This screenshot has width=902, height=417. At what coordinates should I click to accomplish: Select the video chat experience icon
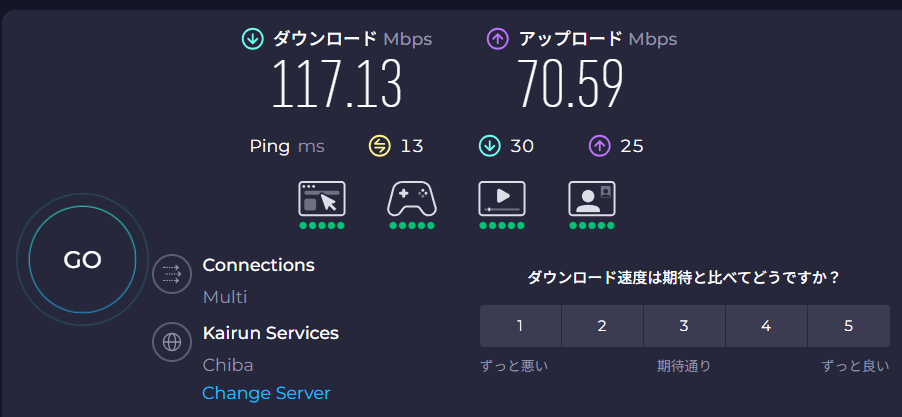pos(592,199)
